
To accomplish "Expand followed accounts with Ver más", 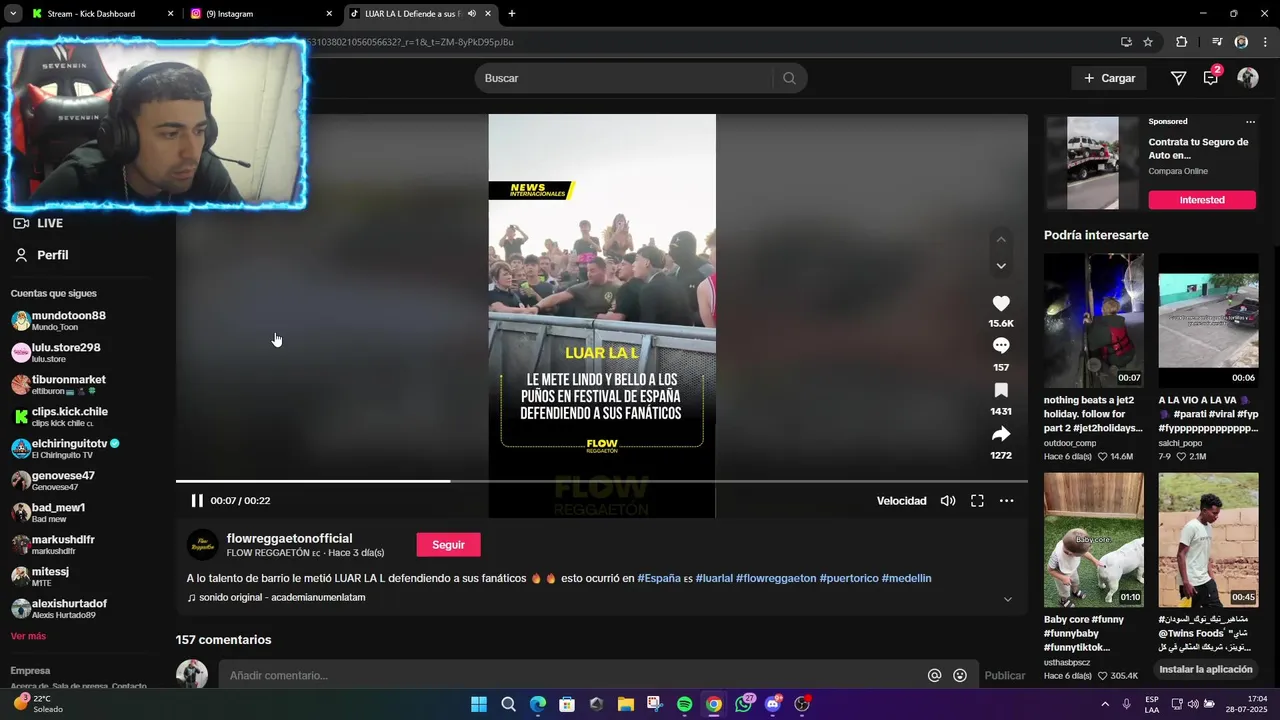I will [28, 636].
